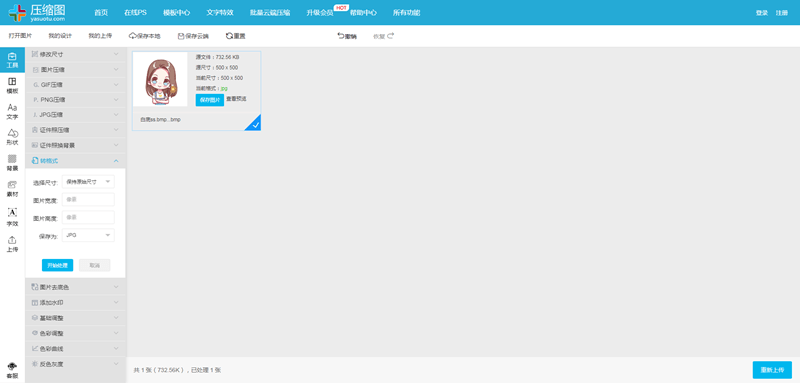Toggle the blue checkmark on image card
The height and width of the screenshot is (383, 800).
pyautogui.click(x=254, y=124)
